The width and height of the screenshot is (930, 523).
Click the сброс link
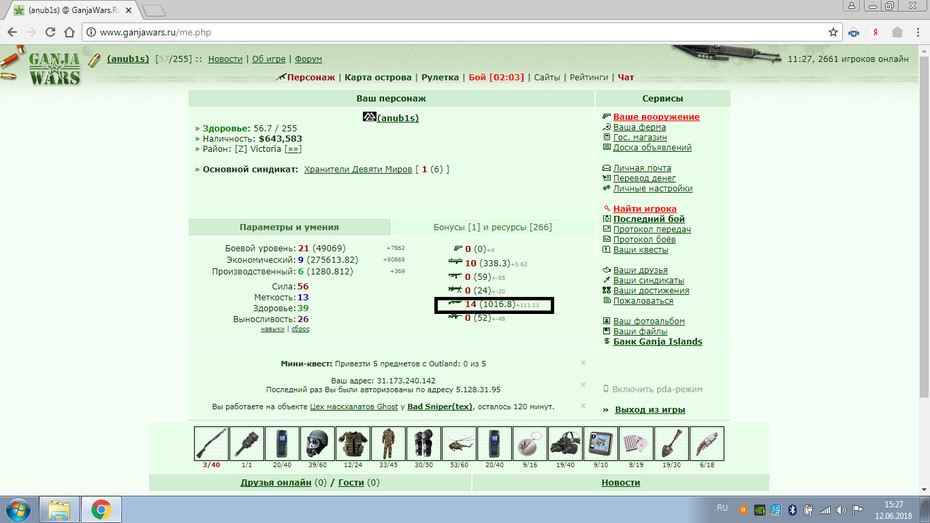[x=300, y=329]
